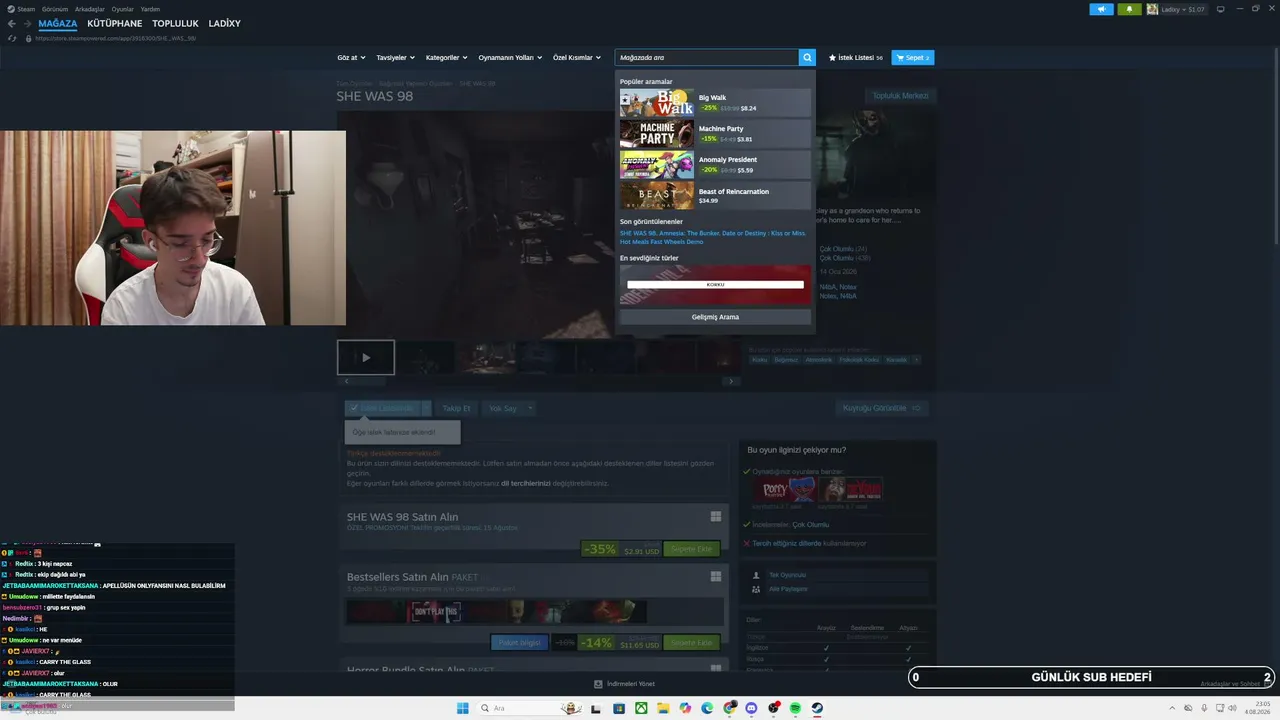Open the downloads icon at the bottom bar
This screenshot has width=1280, height=720.
pyautogui.click(x=598, y=684)
